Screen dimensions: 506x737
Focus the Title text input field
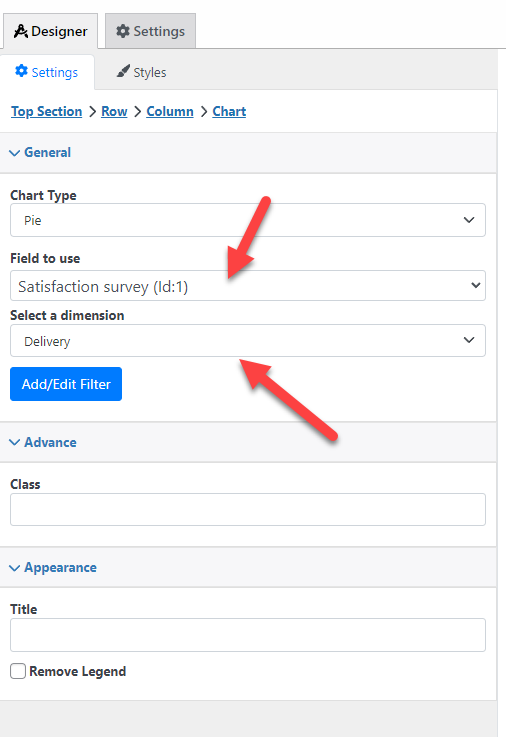[248, 635]
